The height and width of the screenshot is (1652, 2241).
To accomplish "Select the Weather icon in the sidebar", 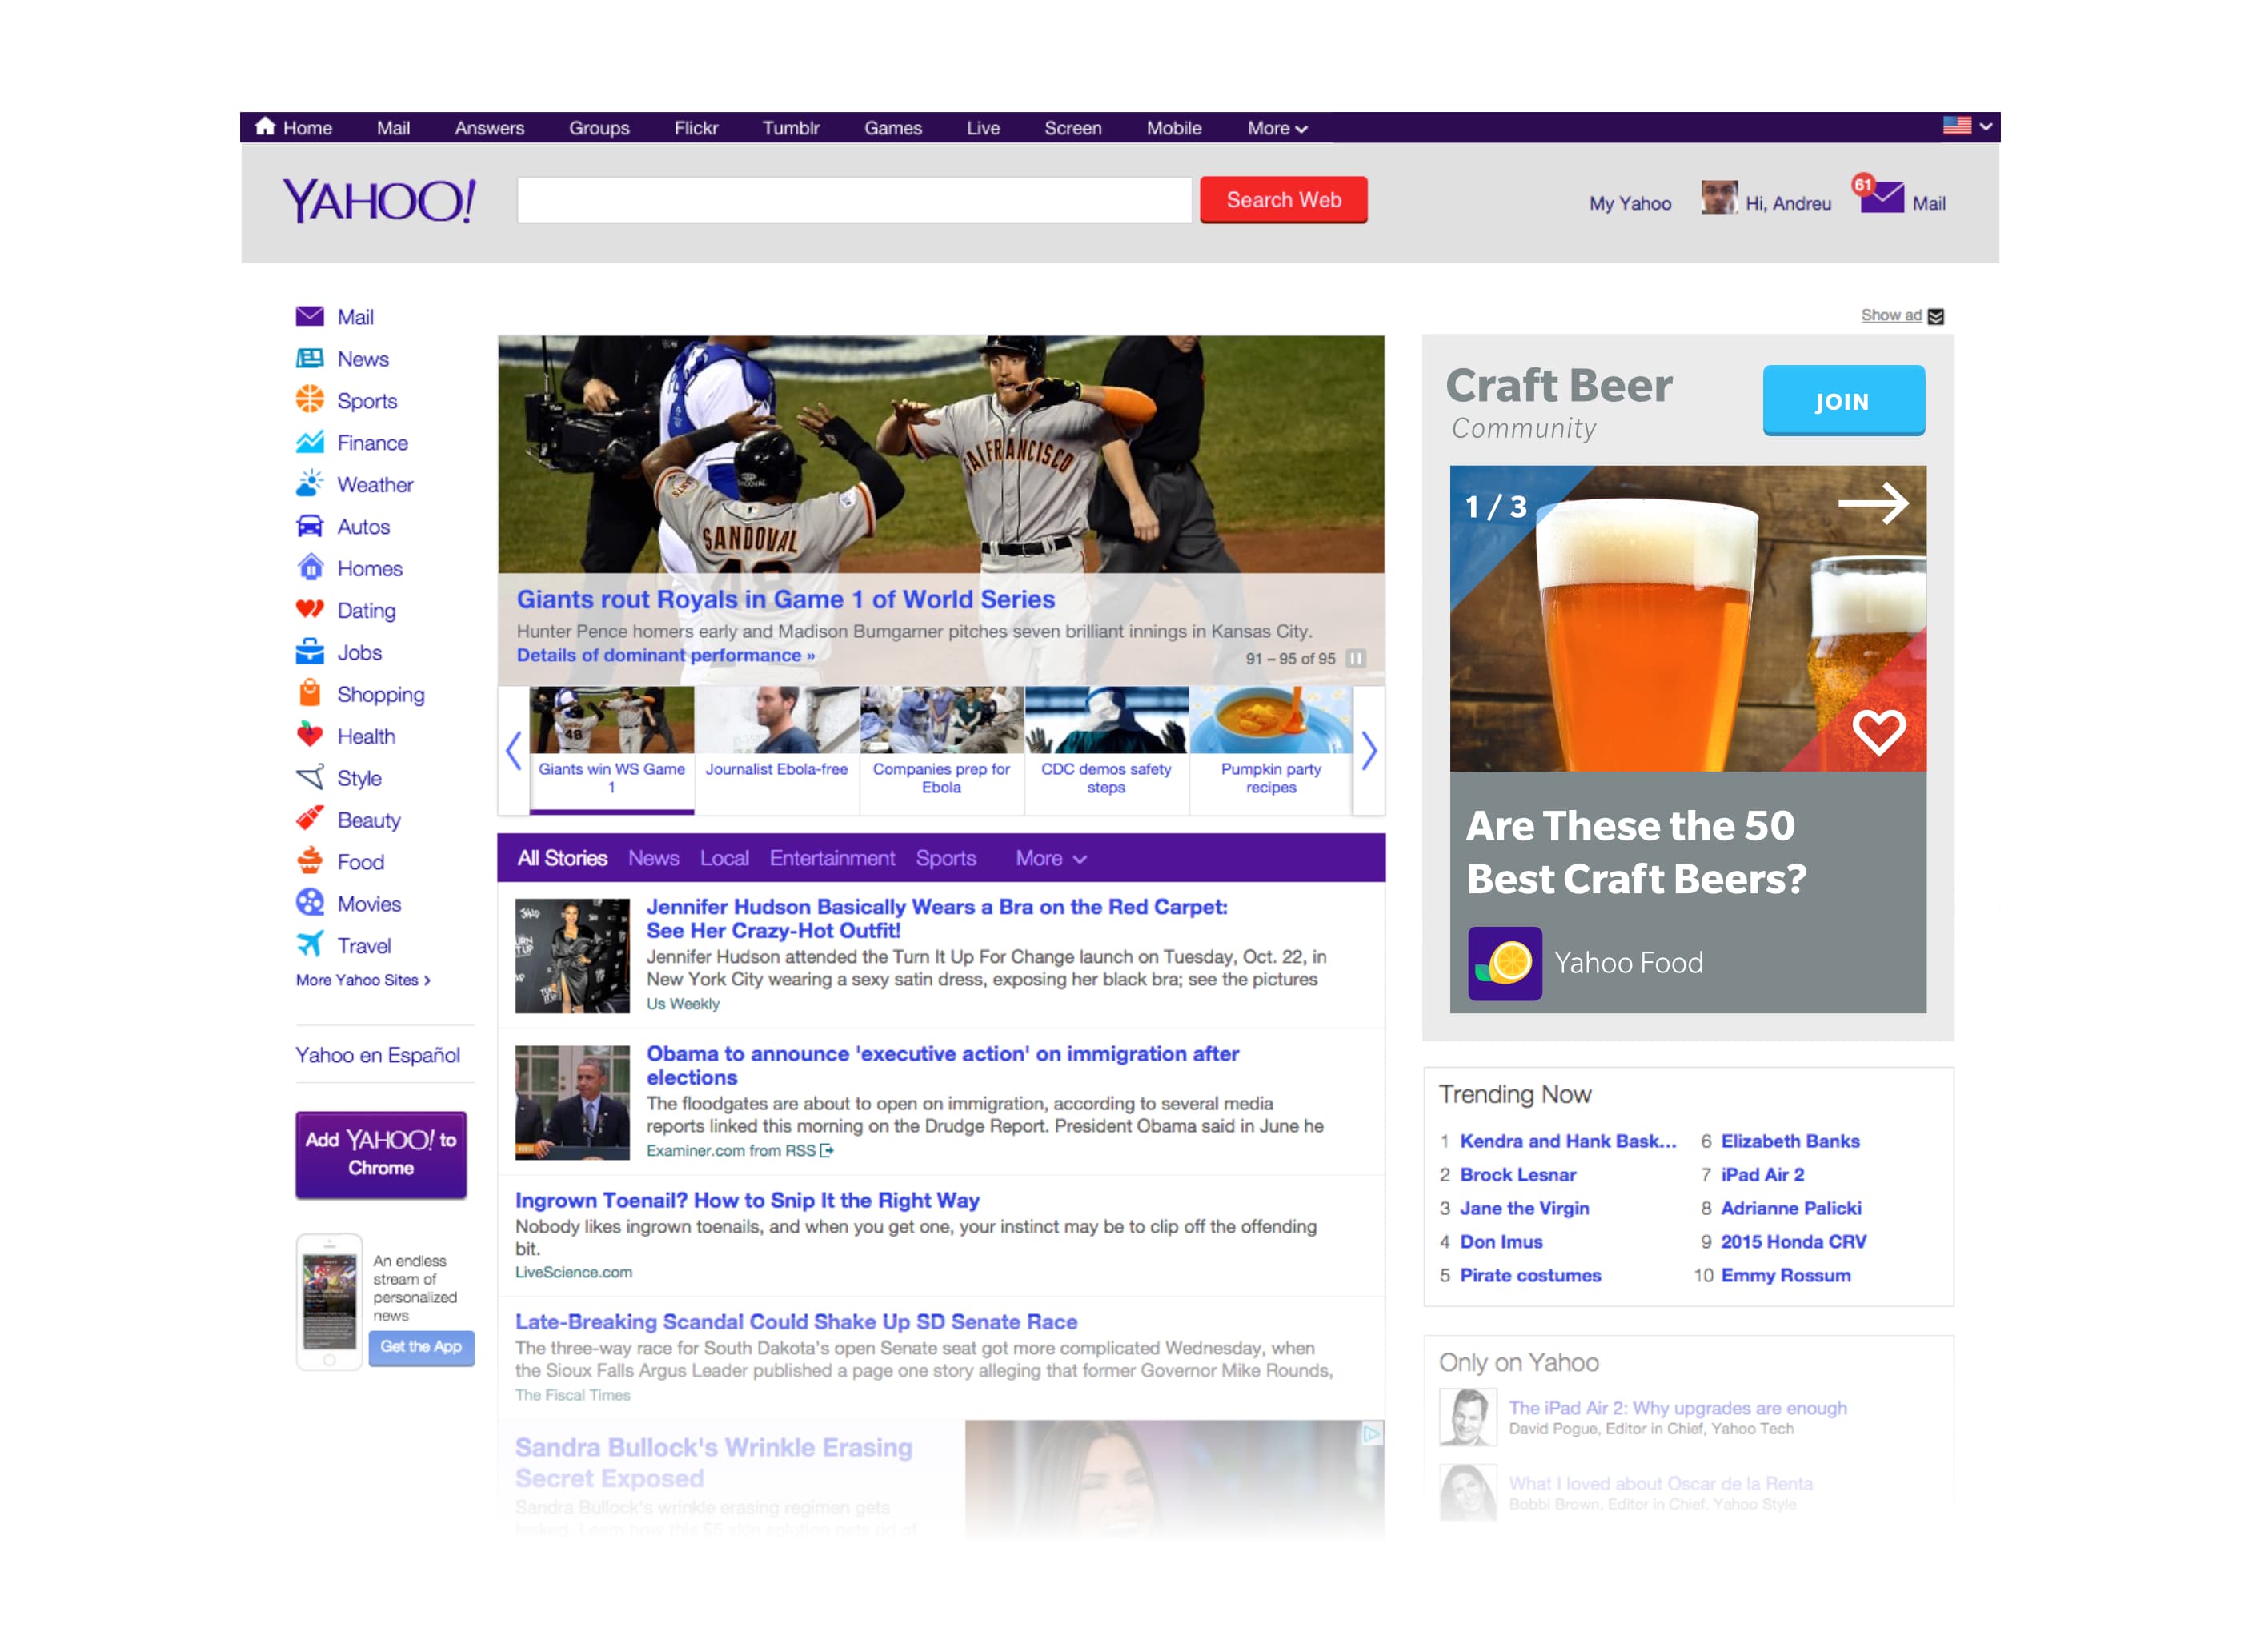I will (x=311, y=485).
